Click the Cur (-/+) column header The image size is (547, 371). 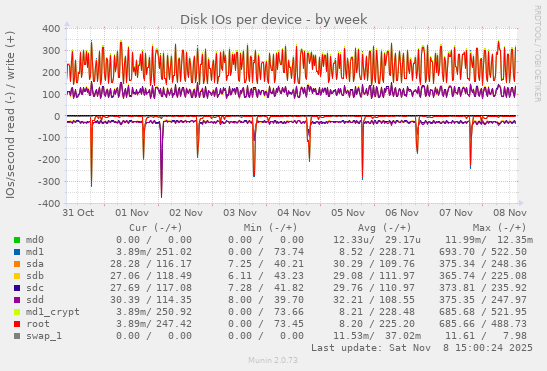[x=156, y=228]
